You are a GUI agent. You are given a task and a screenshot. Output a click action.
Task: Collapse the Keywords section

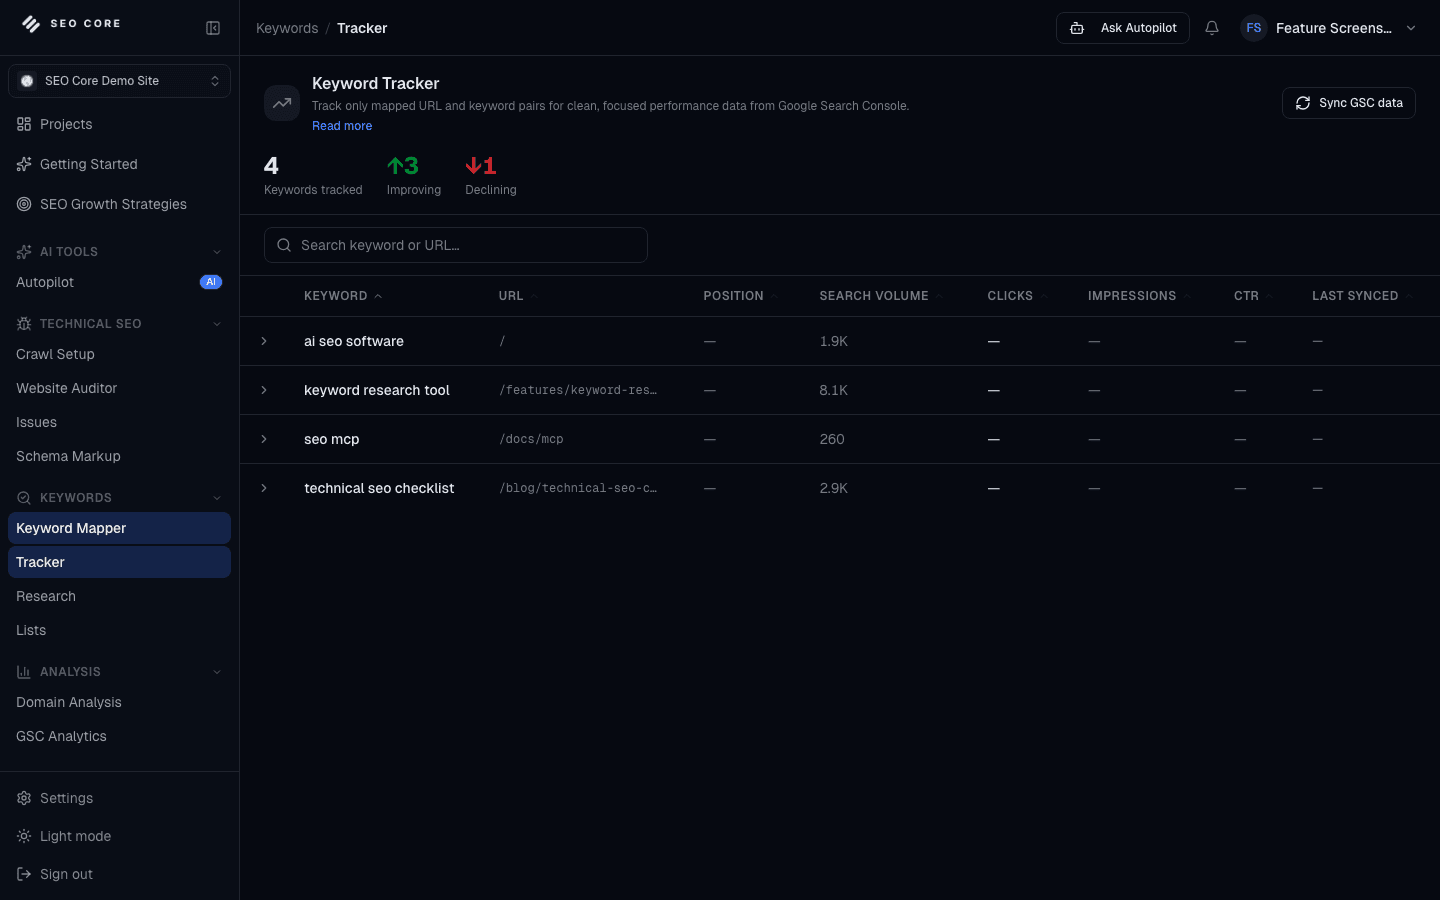(217, 498)
